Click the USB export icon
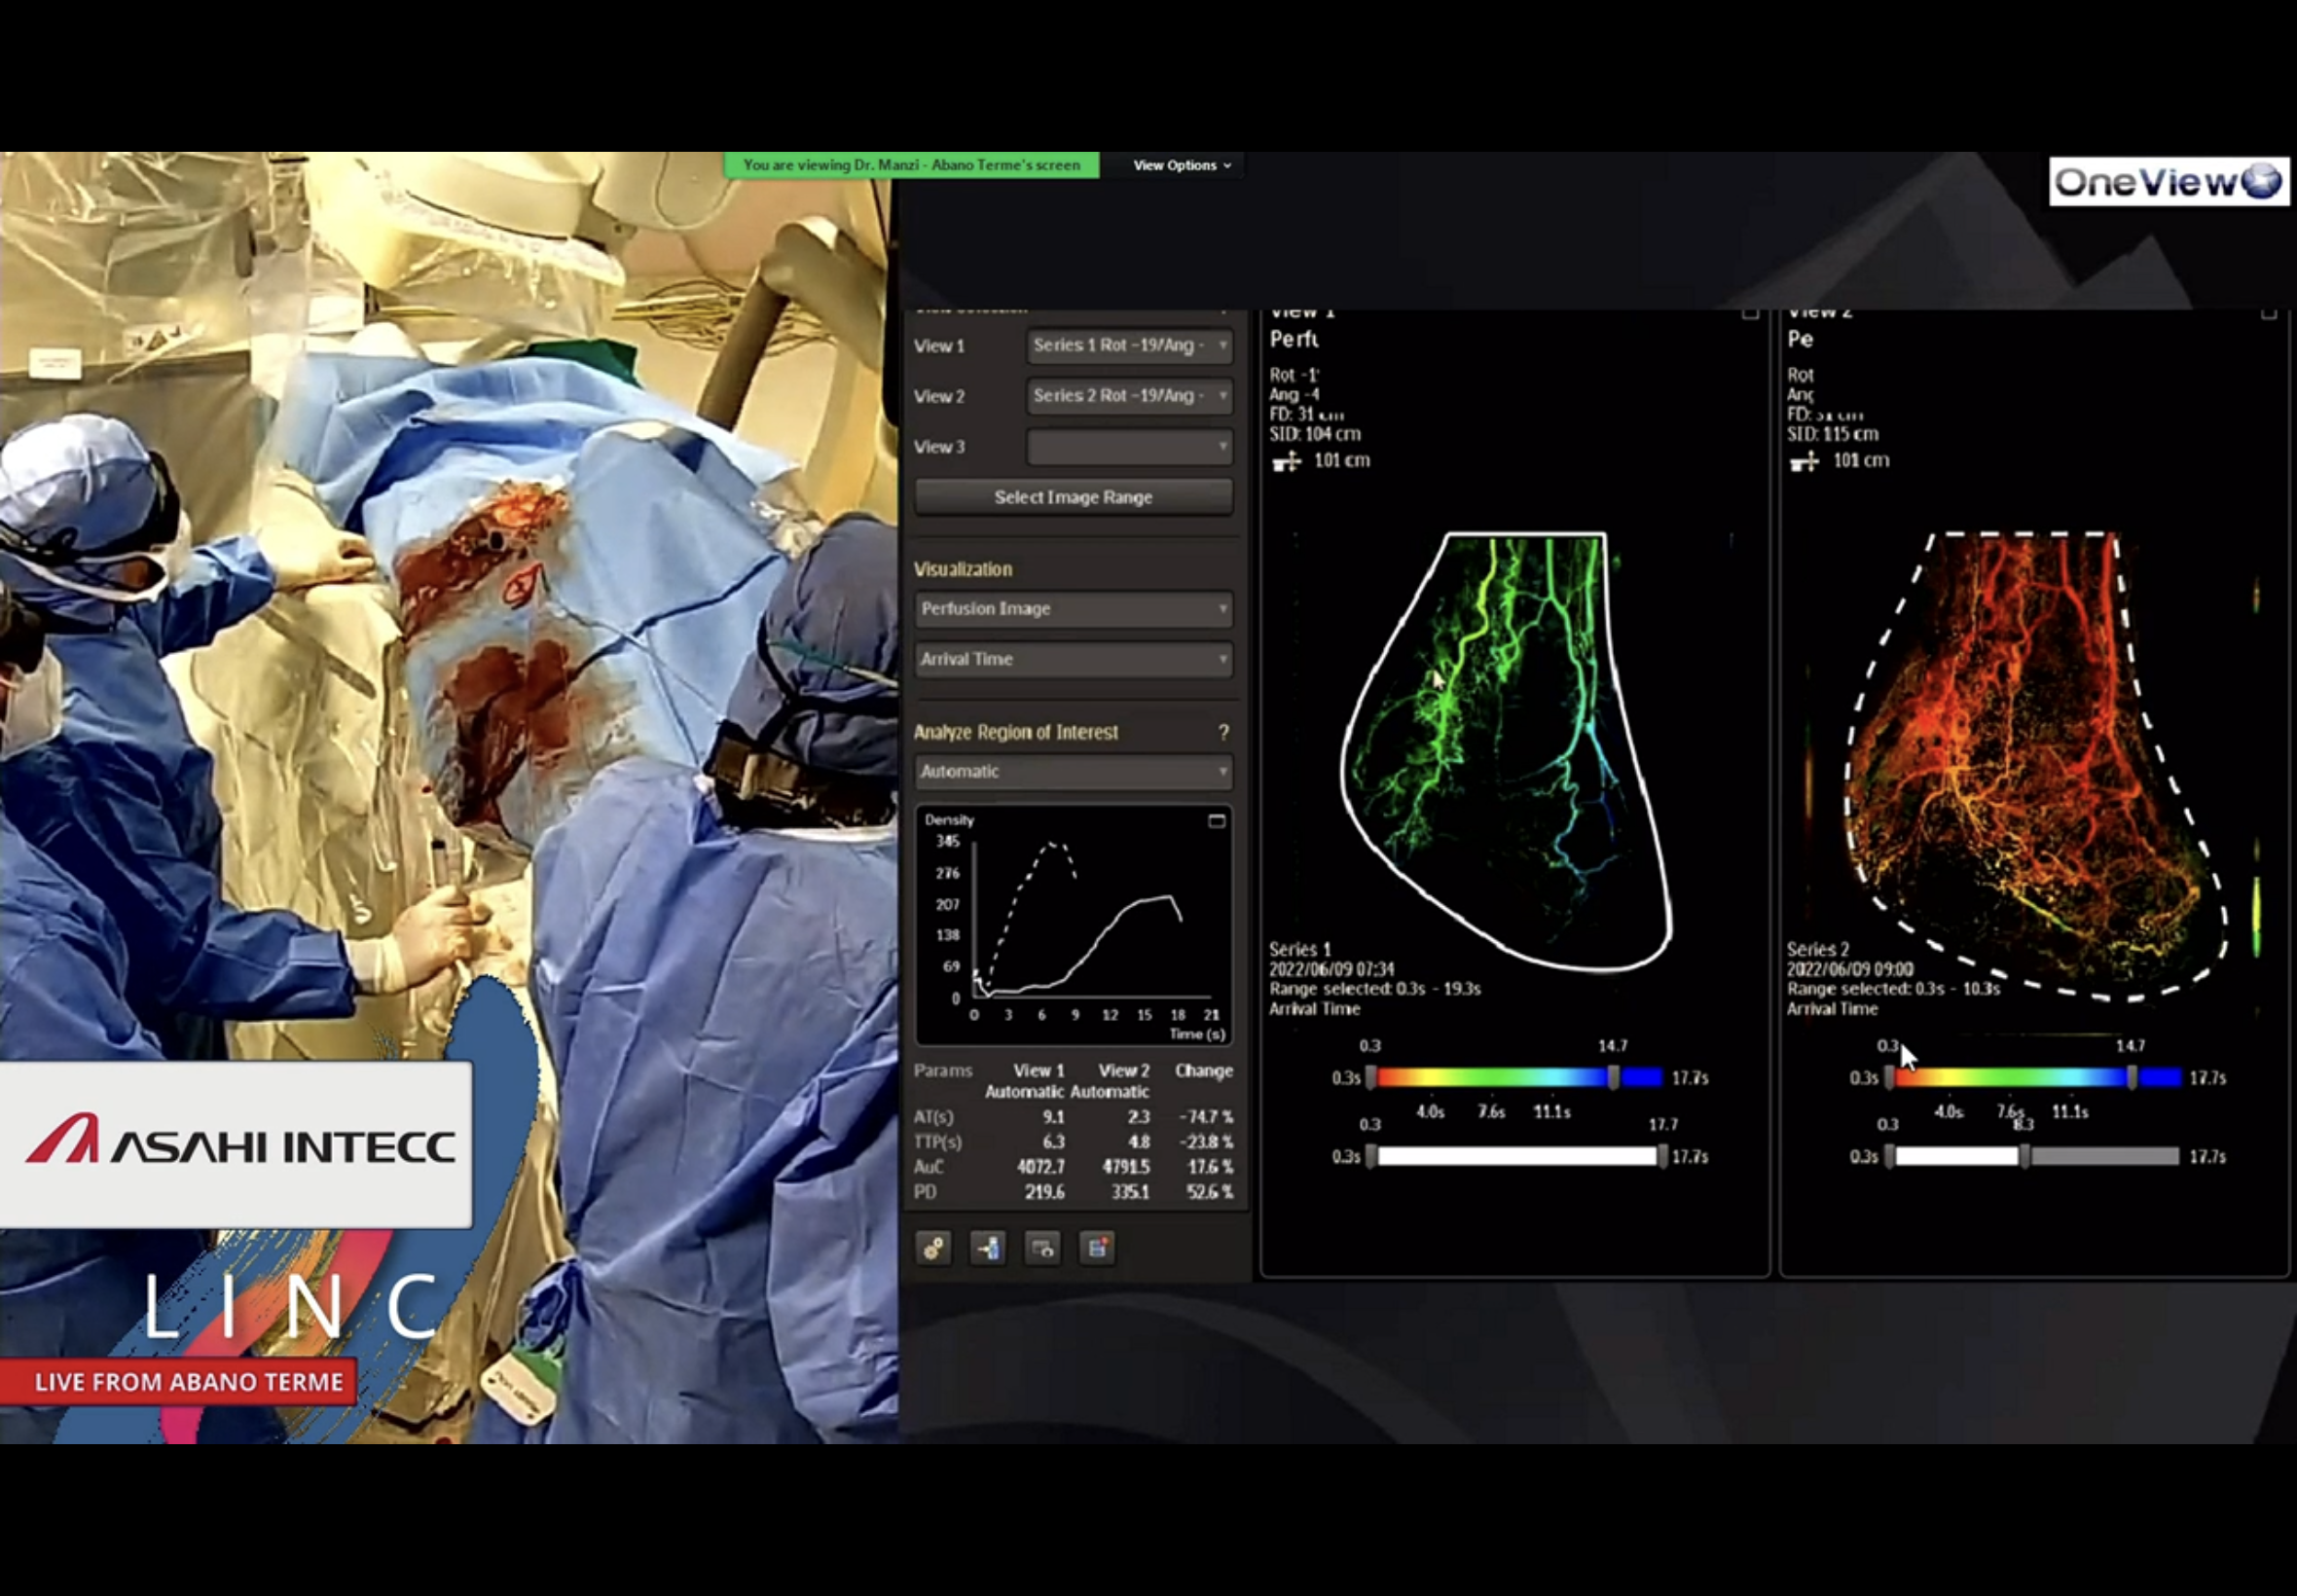Screen dimensions: 2297x1596 988,1248
